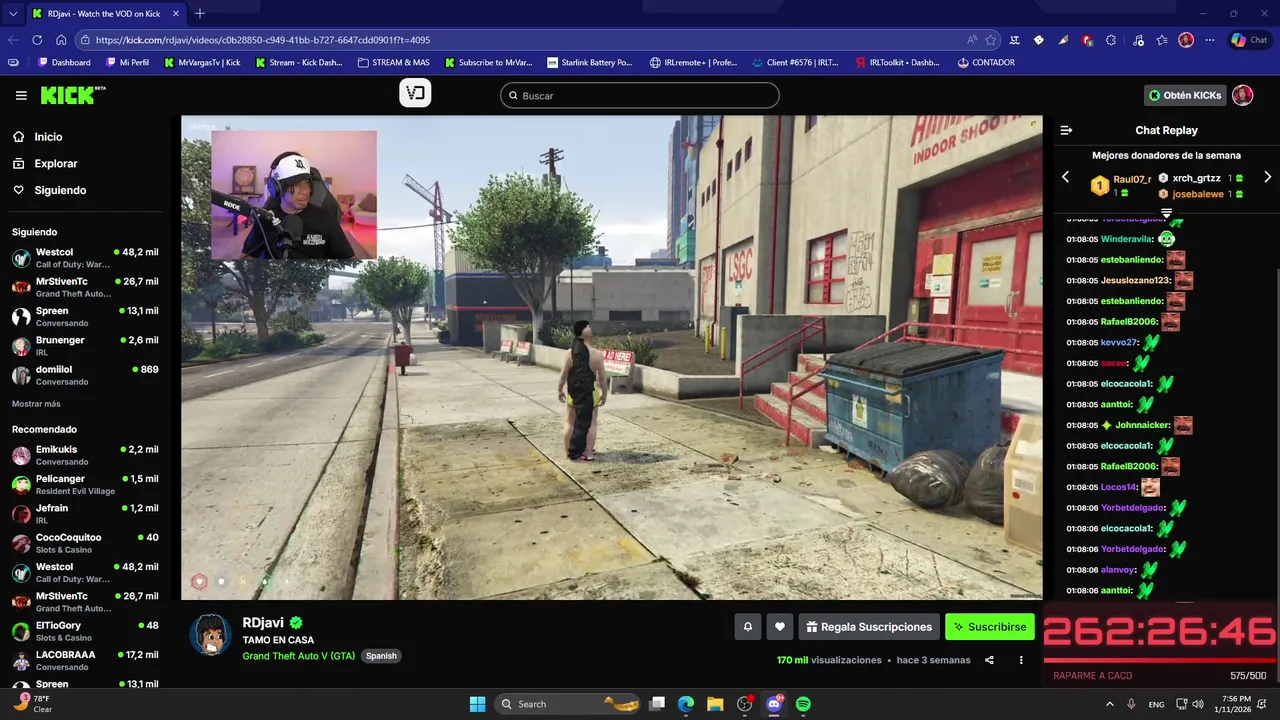1280x720 pixels.
Task: Open the Brunenger channel in sidebar
Action: click(85, 345)
